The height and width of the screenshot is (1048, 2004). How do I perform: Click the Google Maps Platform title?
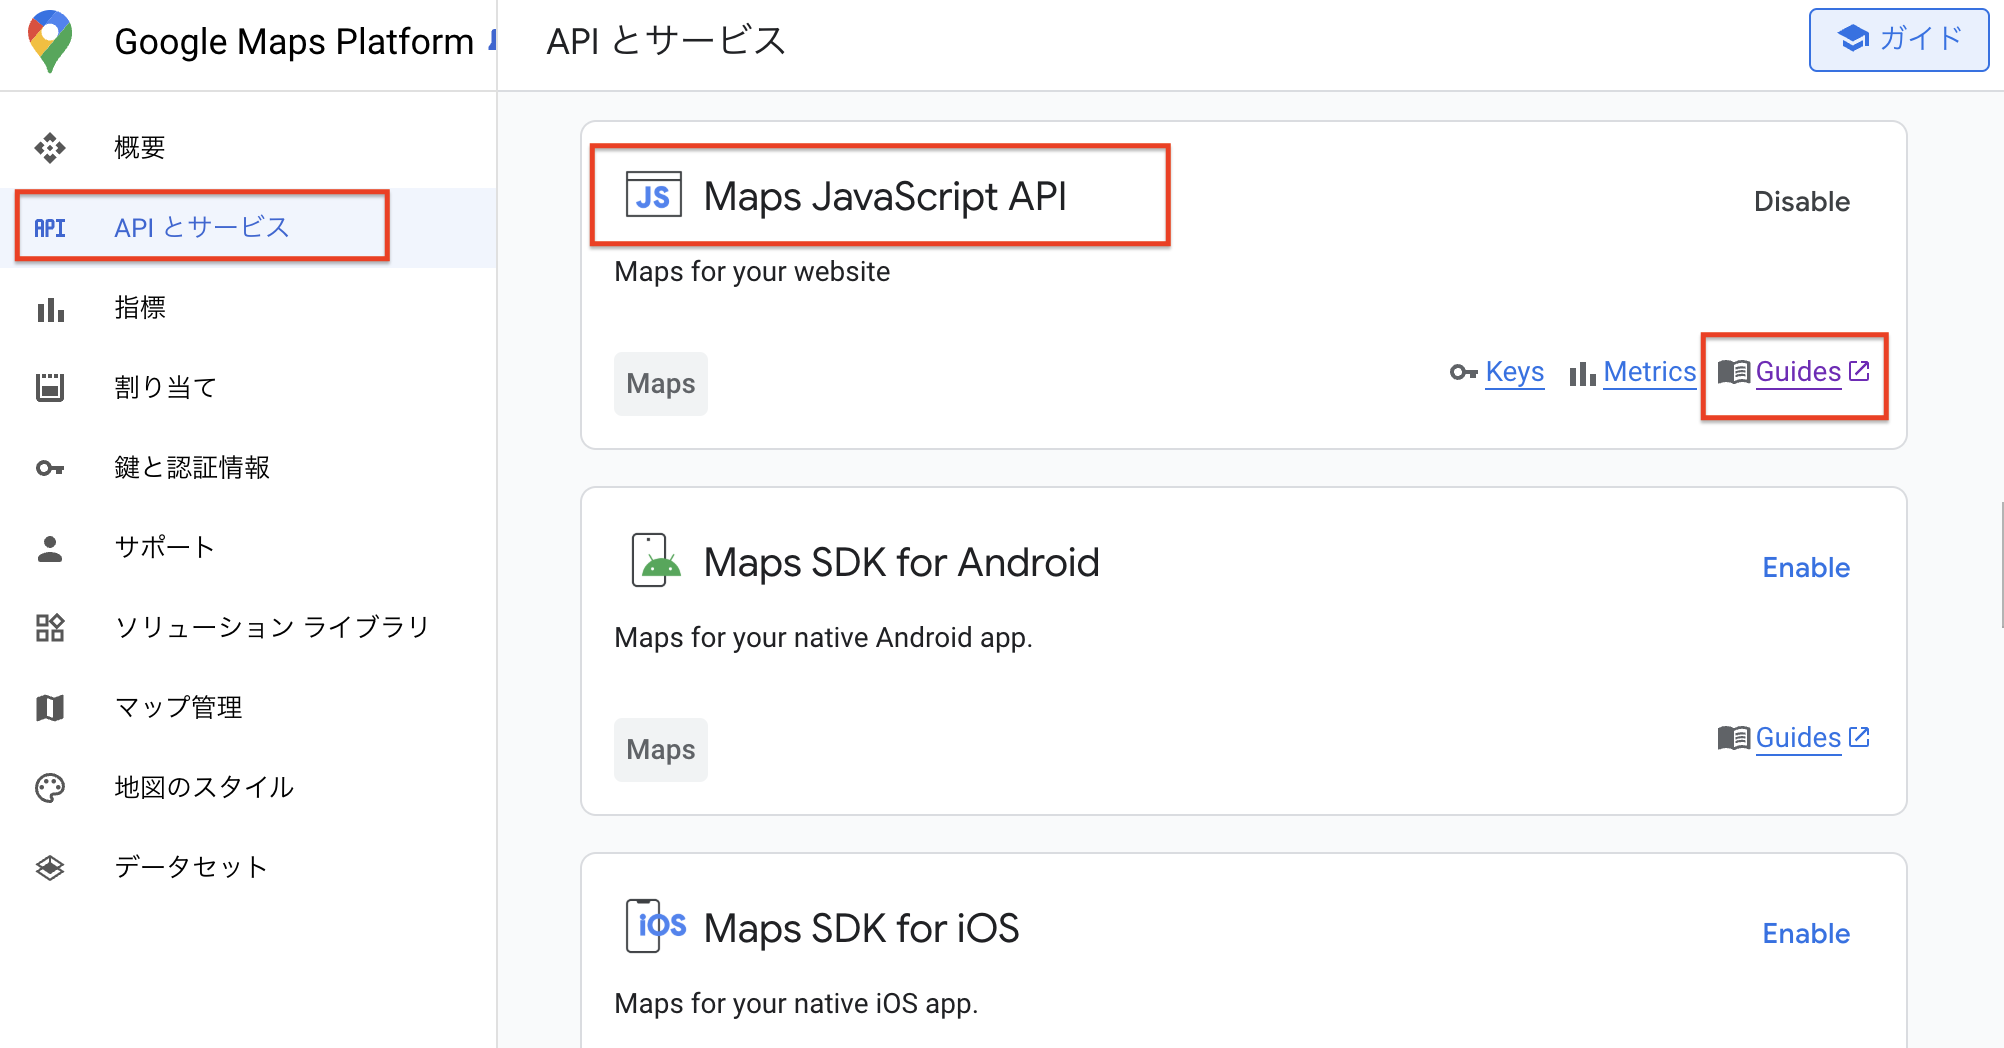(294, 42)
